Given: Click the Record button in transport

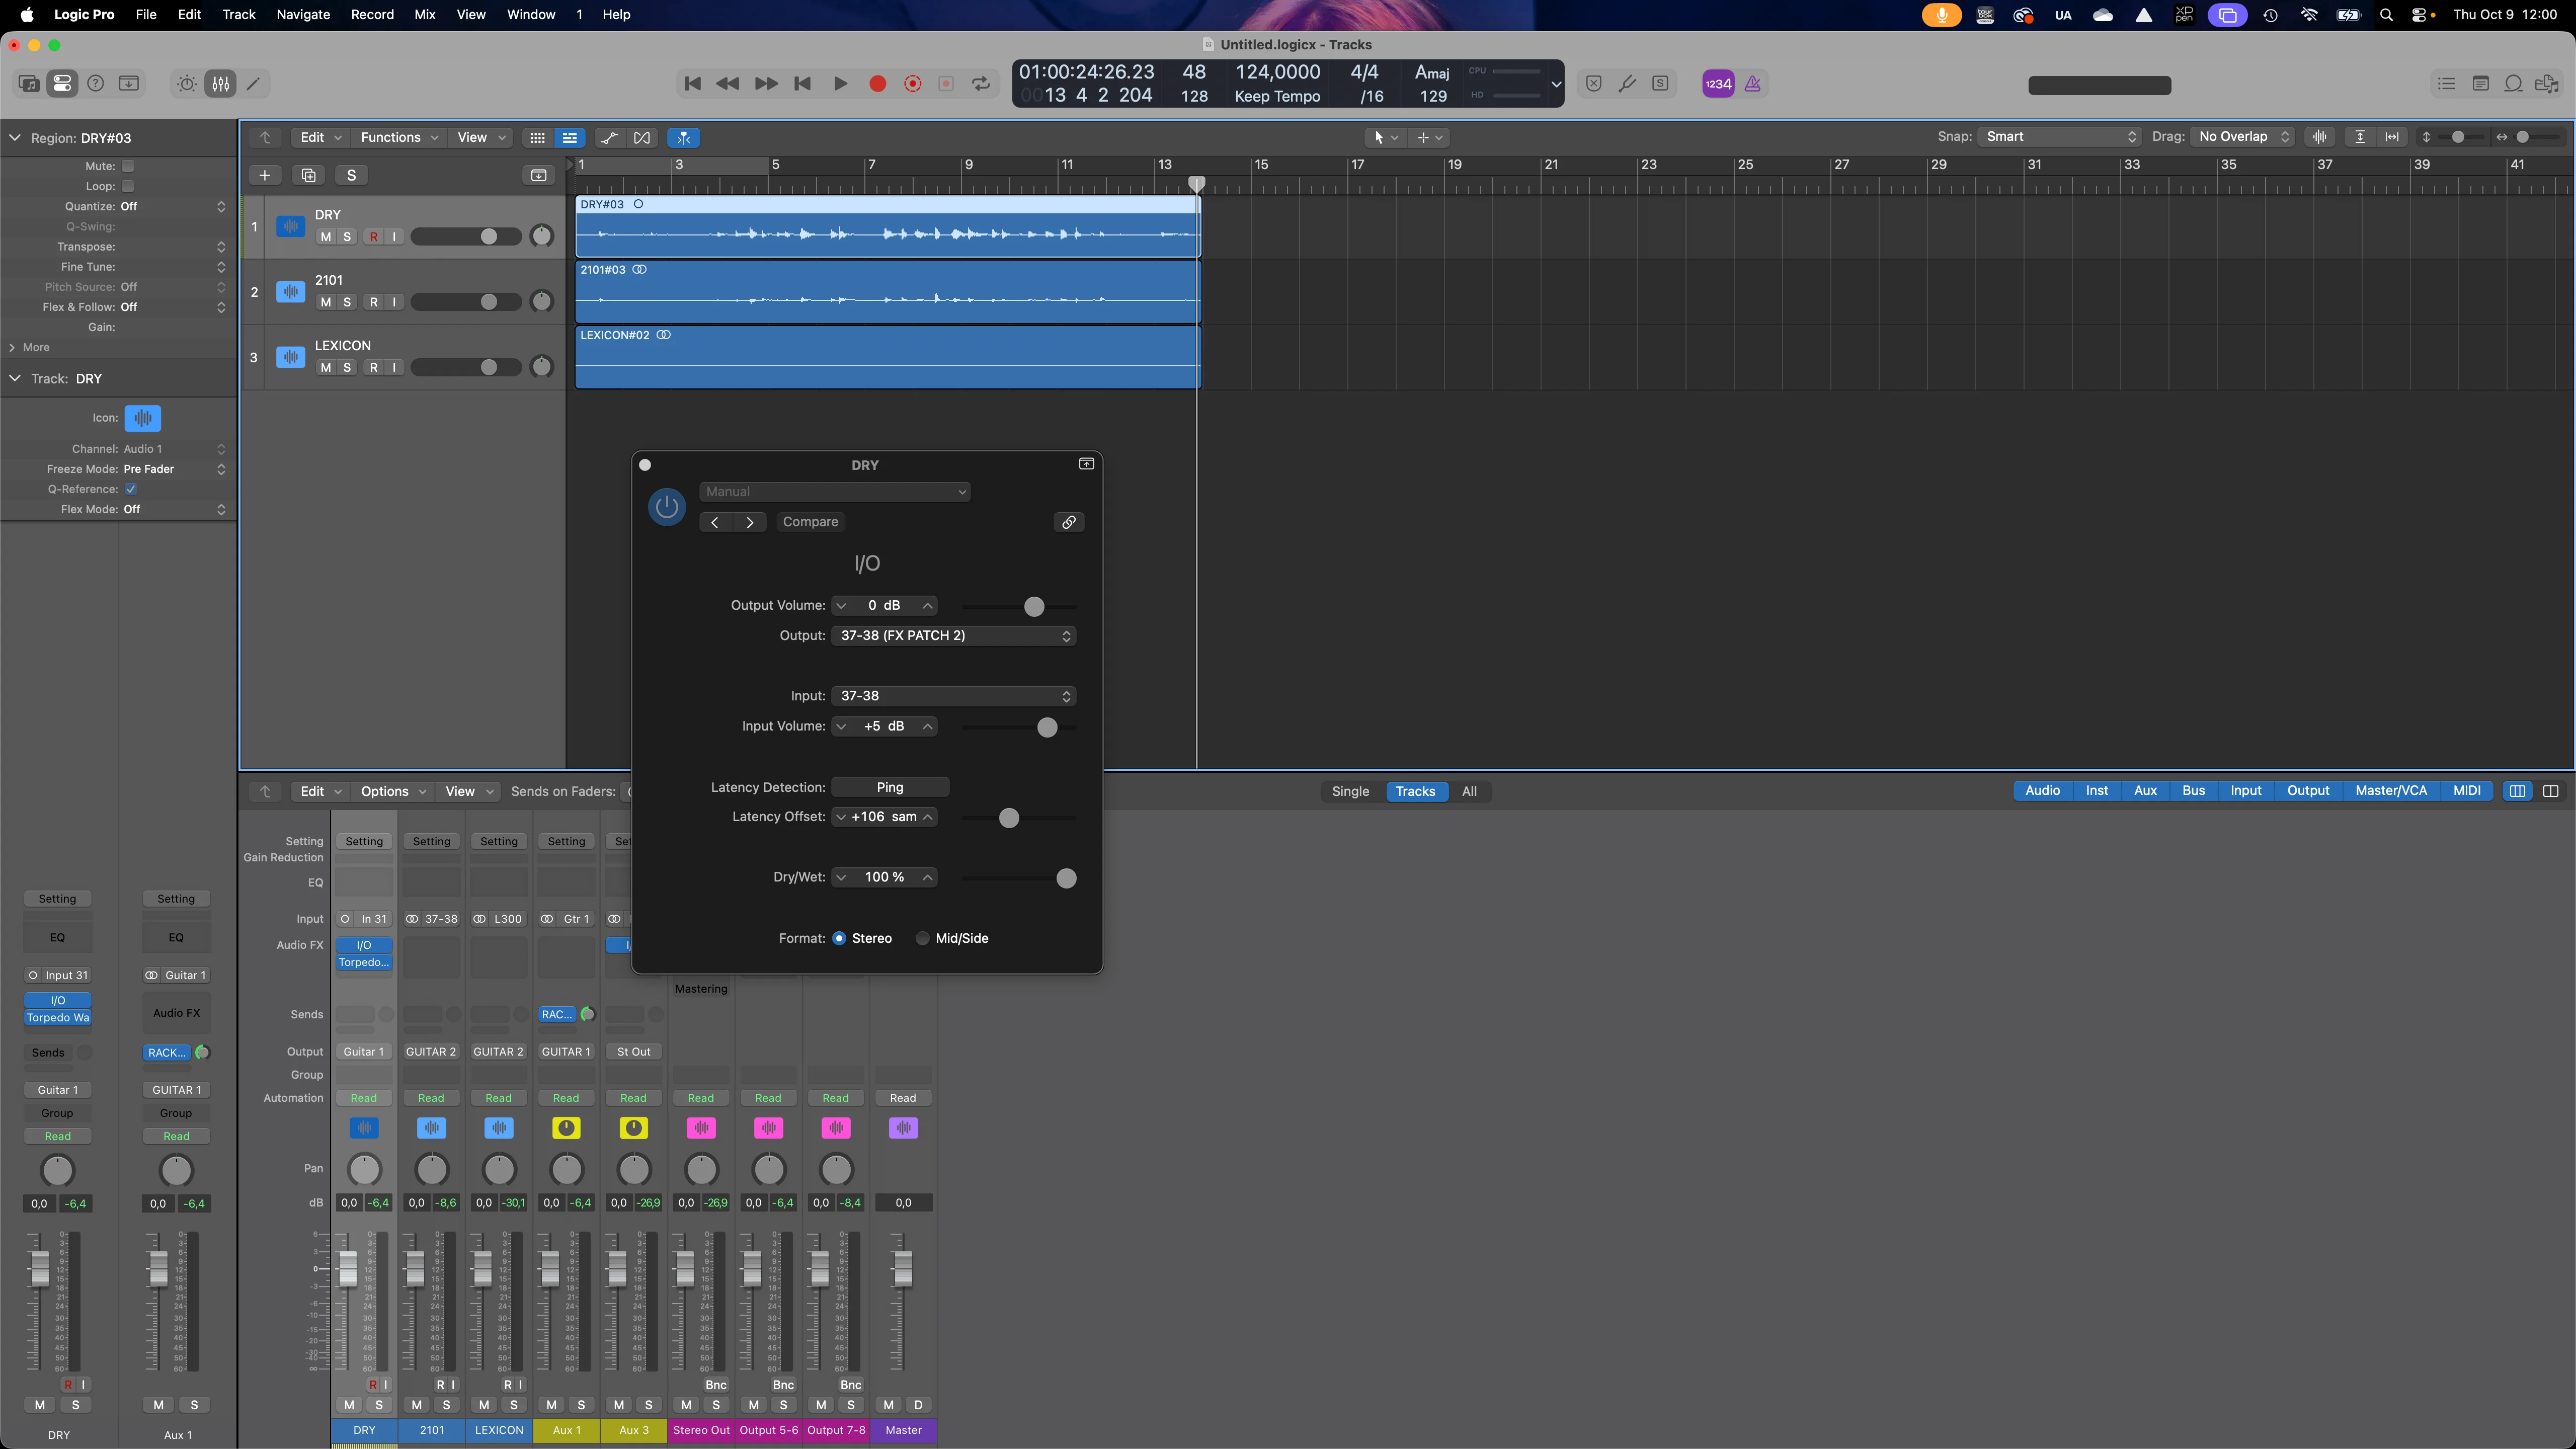Looking at the screenshot, I should (877, 84).
